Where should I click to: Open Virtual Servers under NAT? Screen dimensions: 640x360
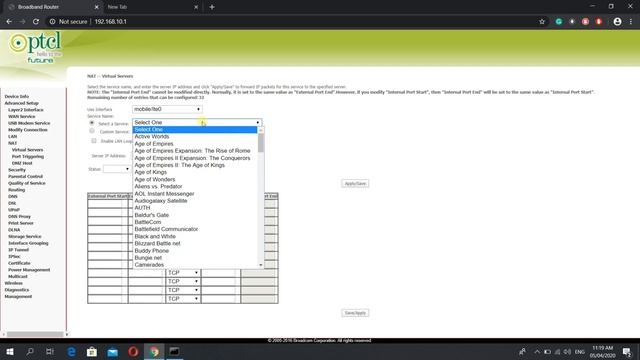pos(27,150)
